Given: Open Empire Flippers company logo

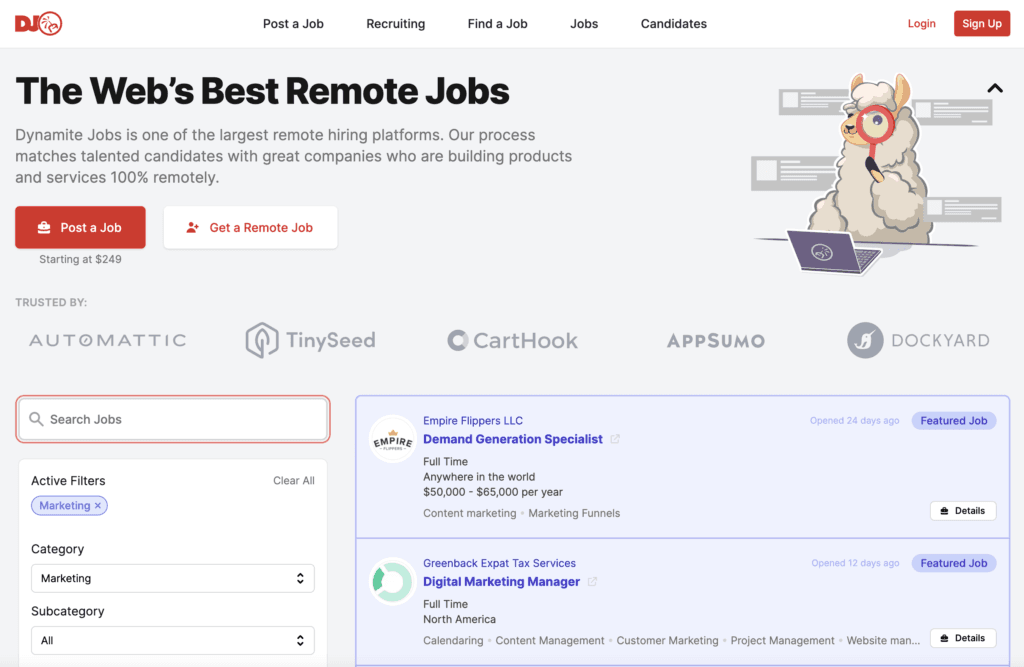Looking at the screenshot, I should (x=392, y=439).
